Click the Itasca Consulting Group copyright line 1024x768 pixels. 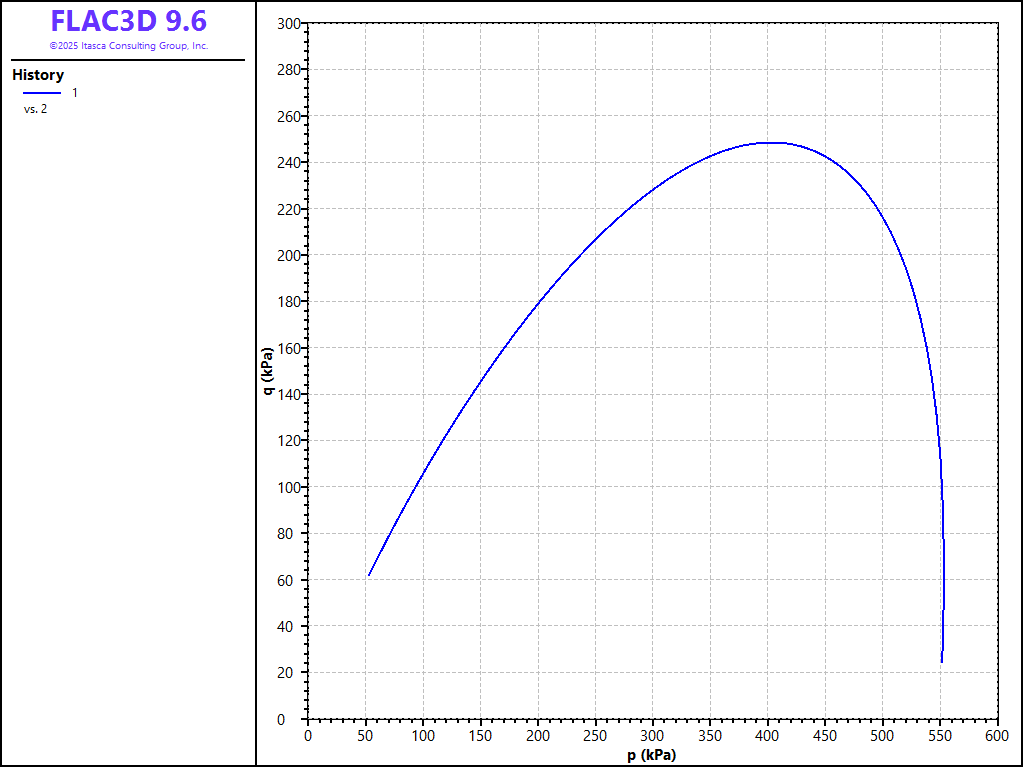pyautogui.click(x=128, y=46)
